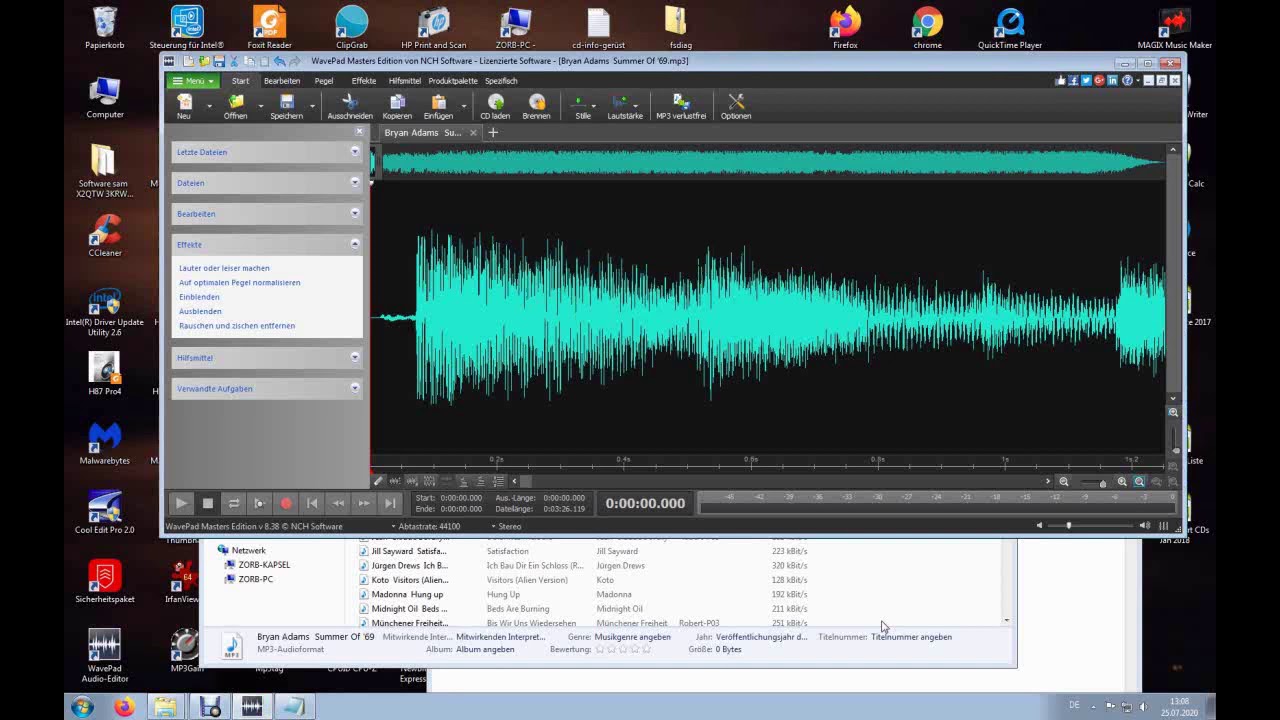Click the speaker mute icon near volume slider

pyautogui.click(x=1039, y=525)
